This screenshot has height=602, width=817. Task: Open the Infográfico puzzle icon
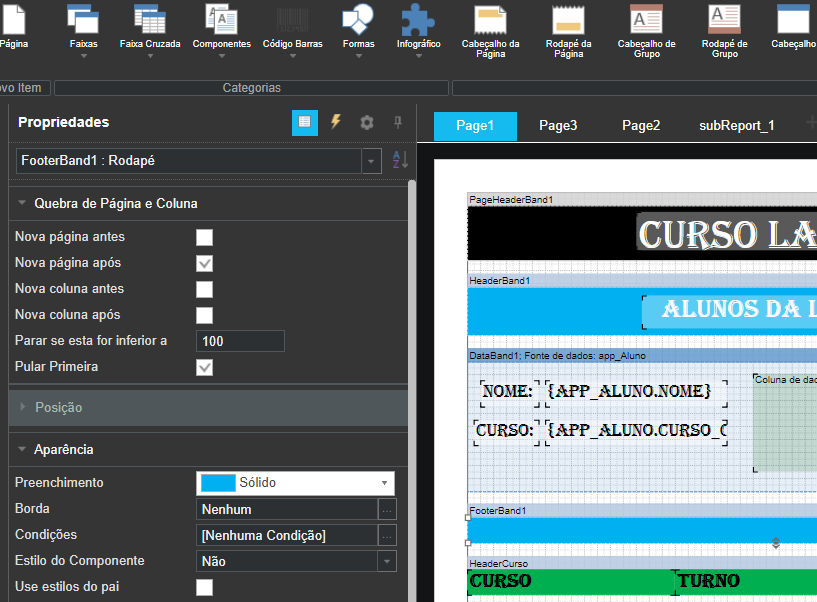pyautogui.click(x=418, y=19)
